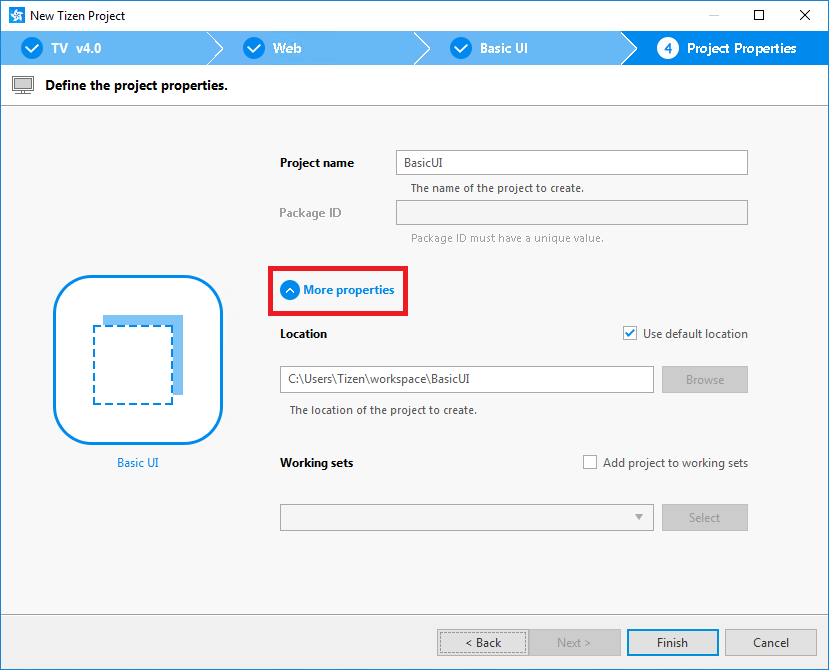Select the Basic UI template thumbnail
Screen dimensions: 829x670
(x=137, y=360)
